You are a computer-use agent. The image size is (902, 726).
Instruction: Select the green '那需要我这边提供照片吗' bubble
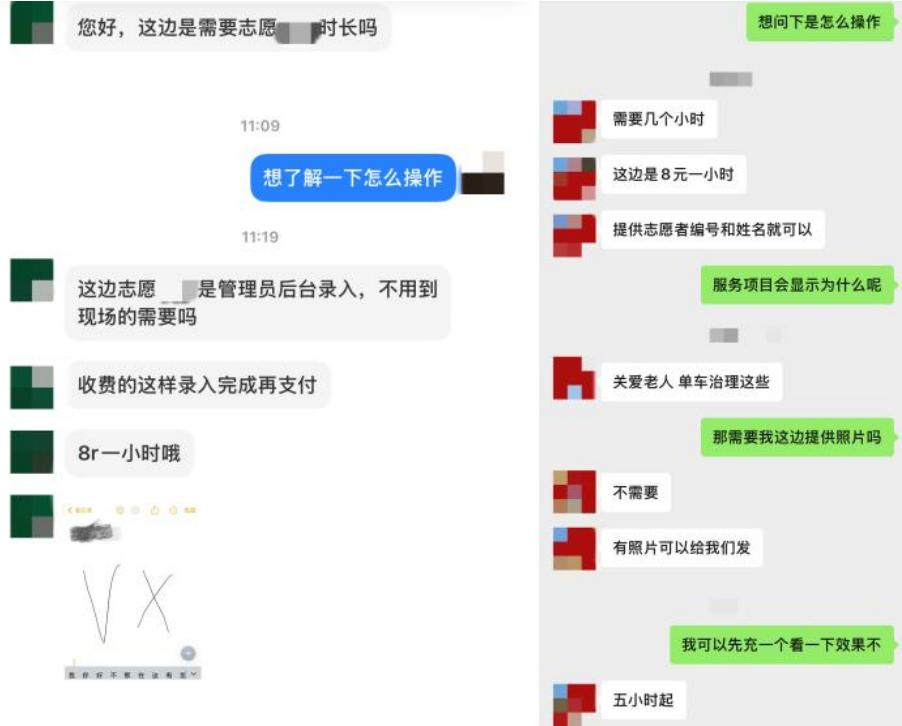pyautogui.click(x=797, y=437)
